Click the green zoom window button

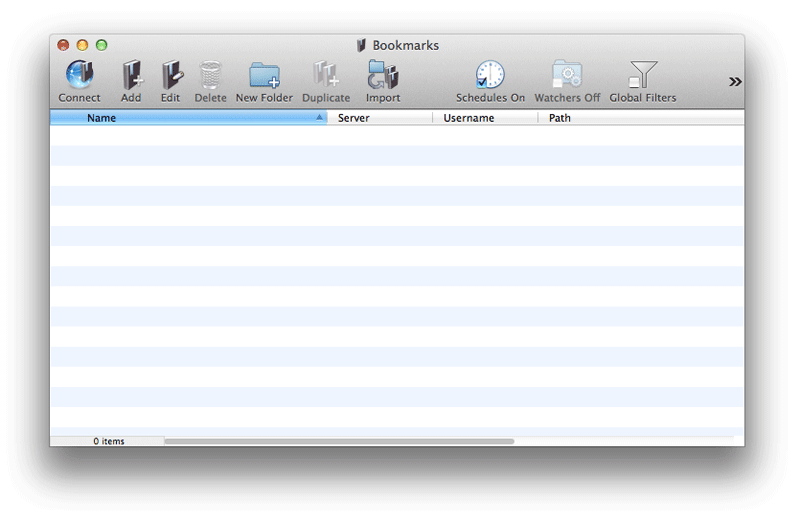[101, 45]
